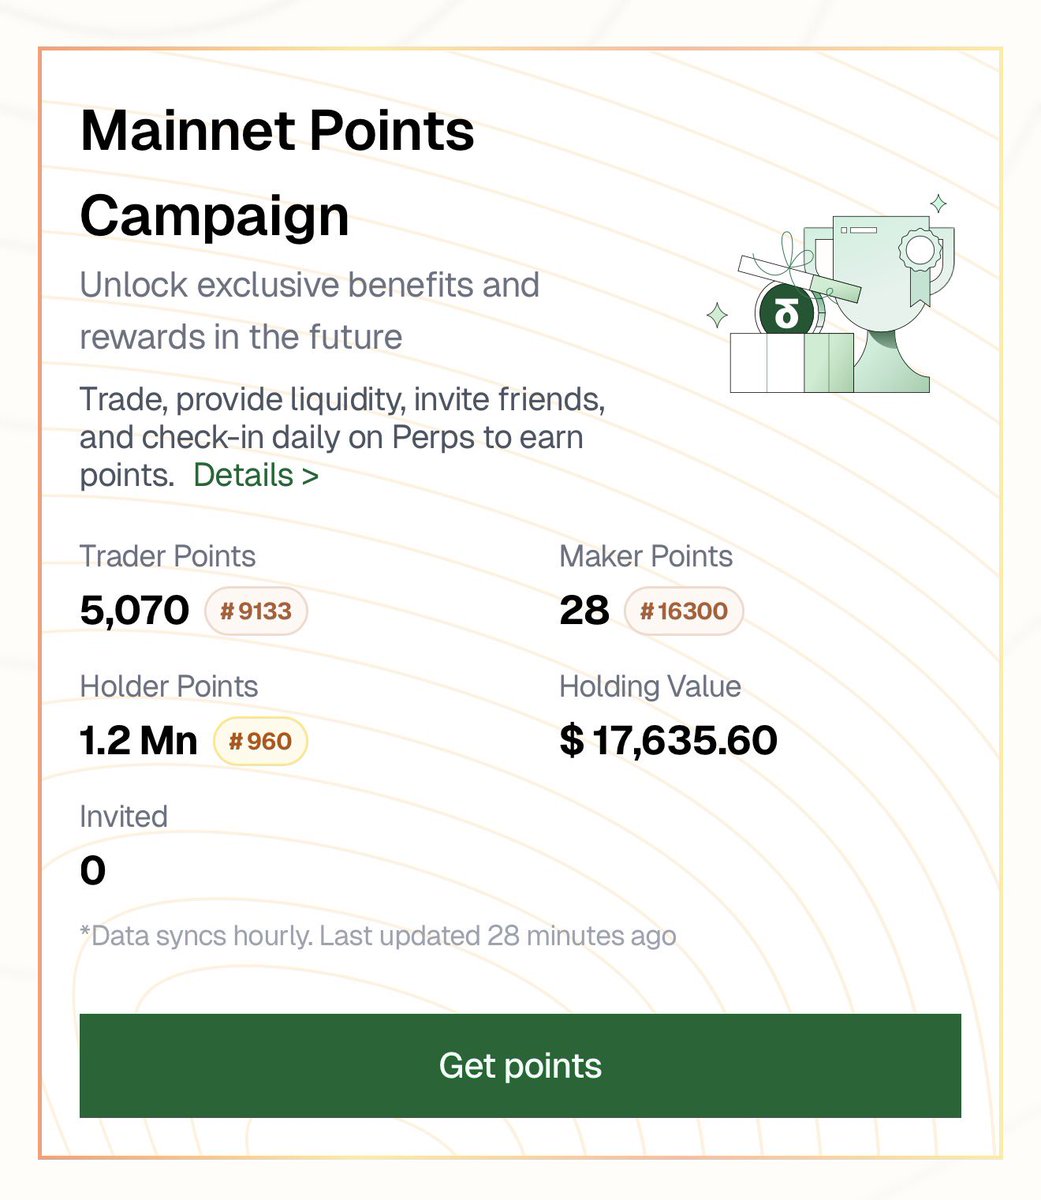This screenshot has width=1041, height=1200.
Task: Click the $17,635.60 Holding Value amount
Action: coord(668,741)
